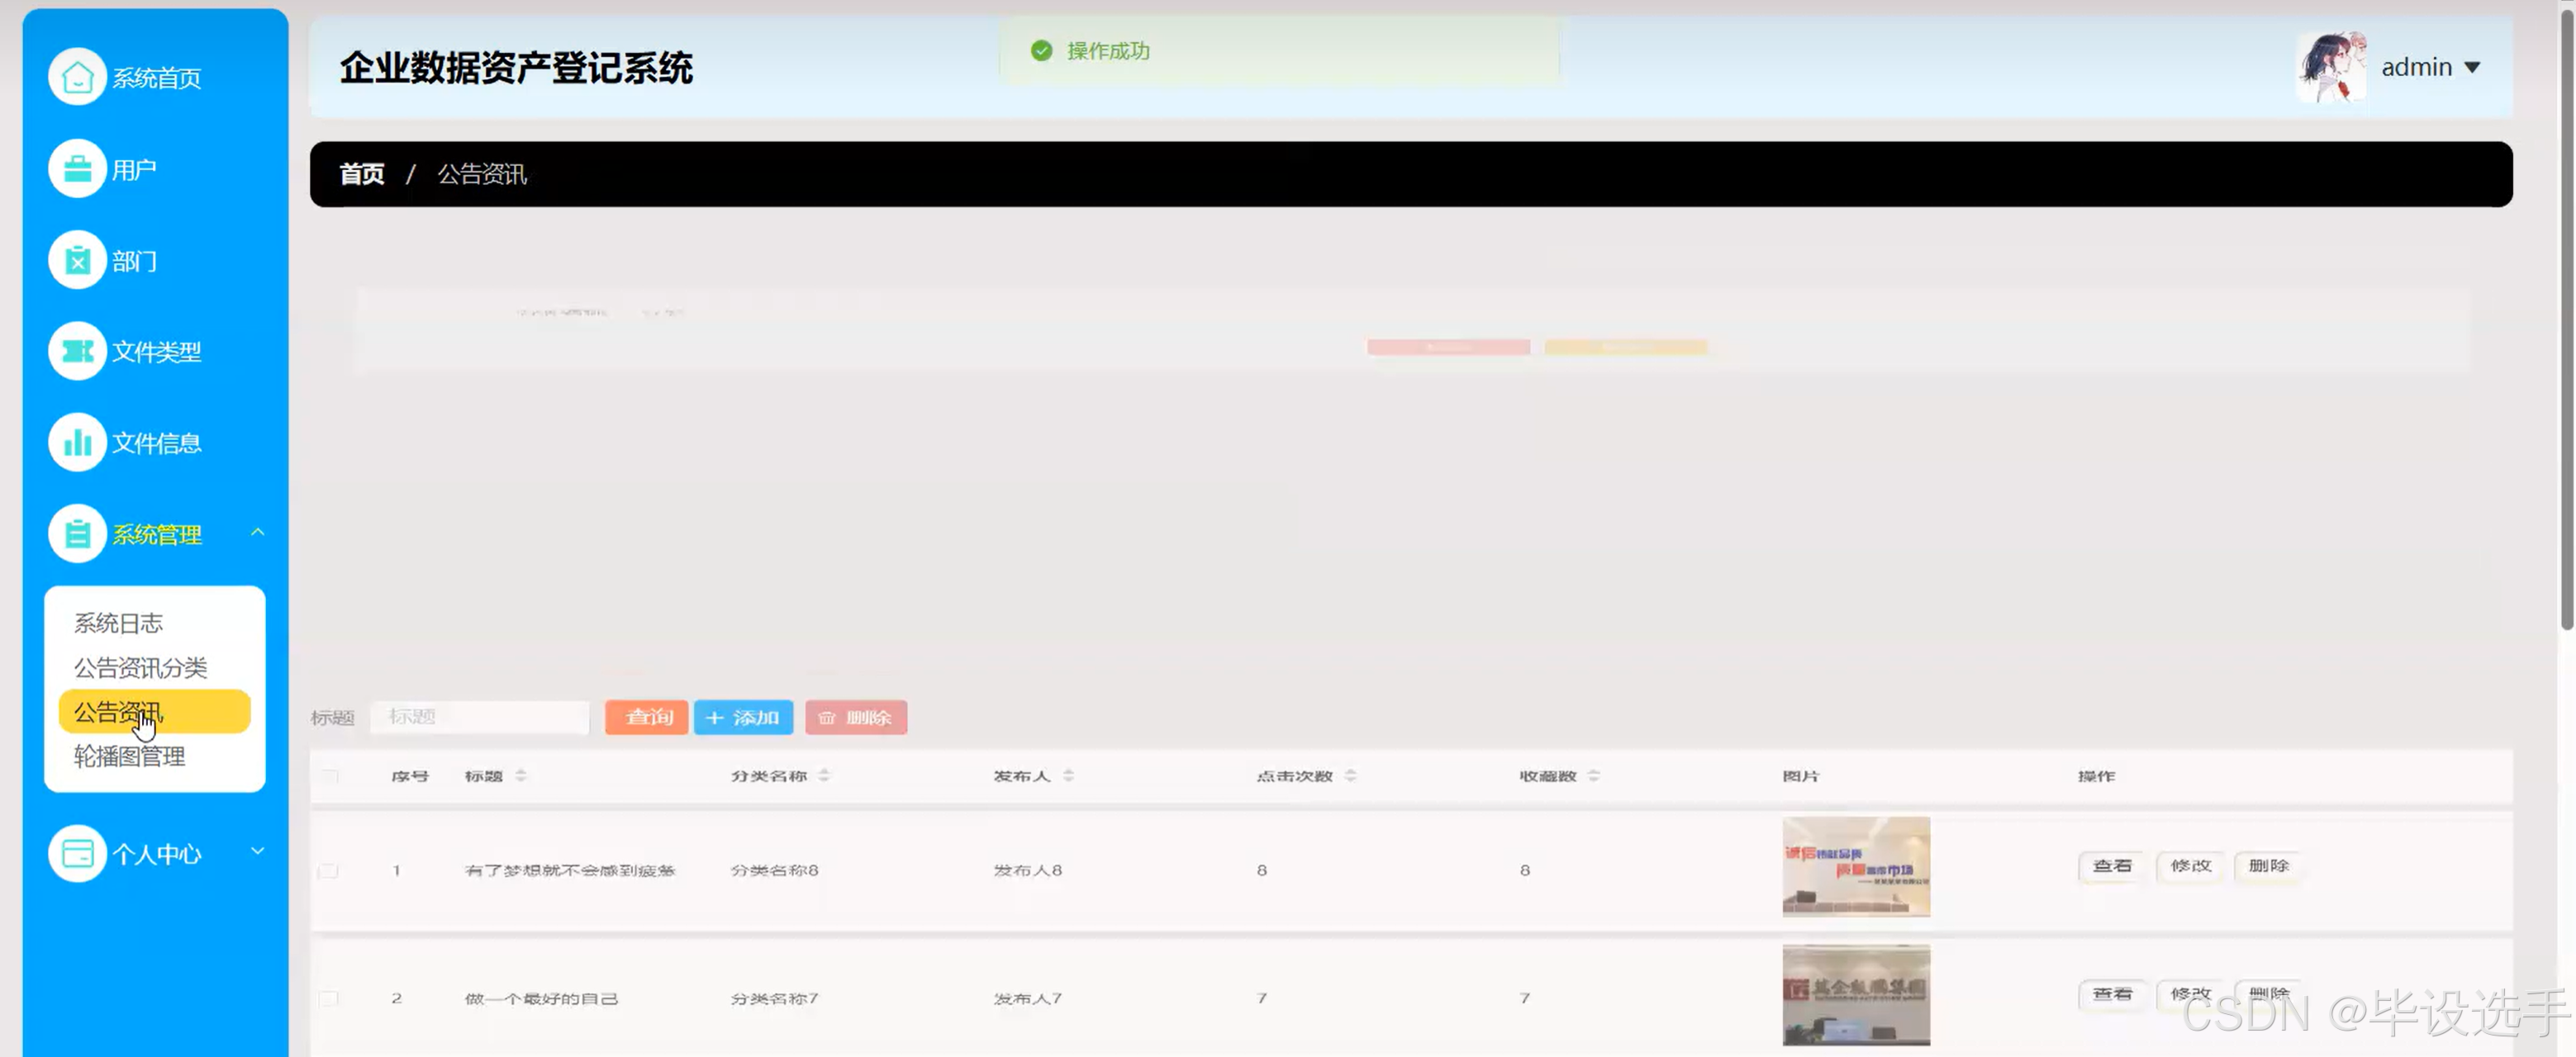Click the 个人中心 card icon

[77, 854]
